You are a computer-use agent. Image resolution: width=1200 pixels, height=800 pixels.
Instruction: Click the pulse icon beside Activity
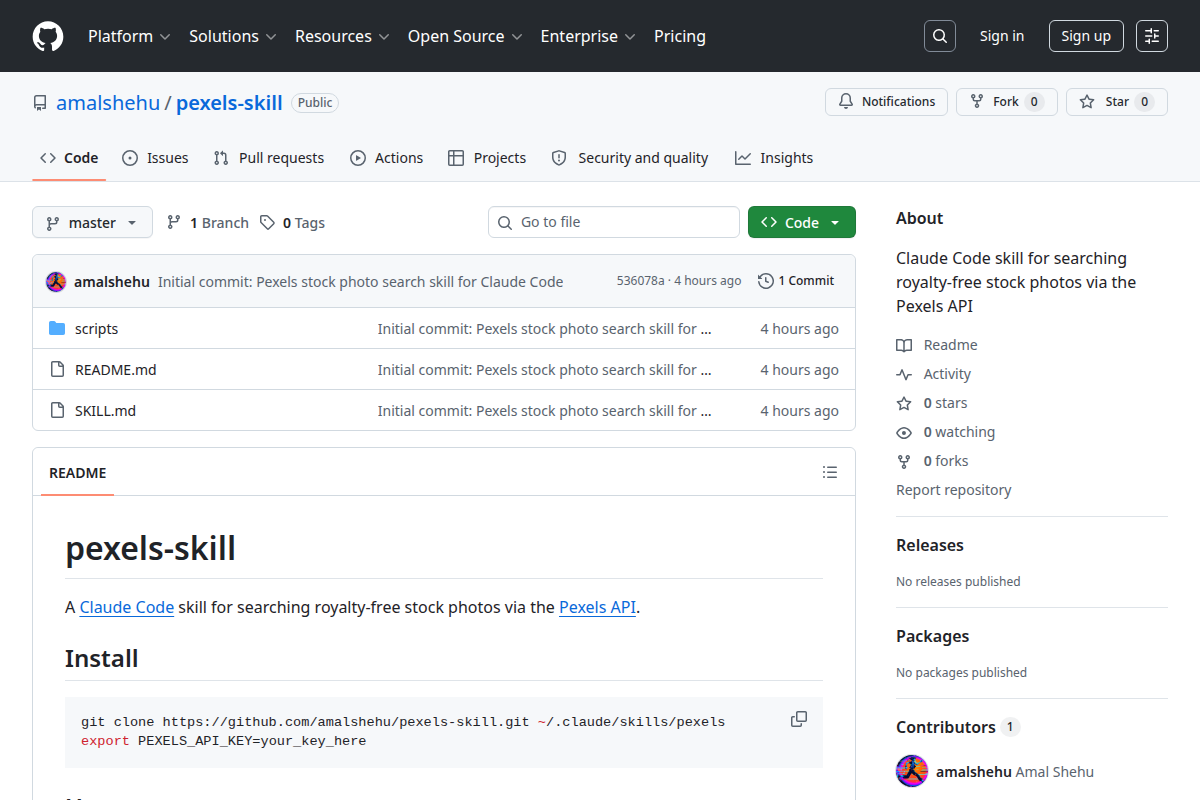(904, 374)
